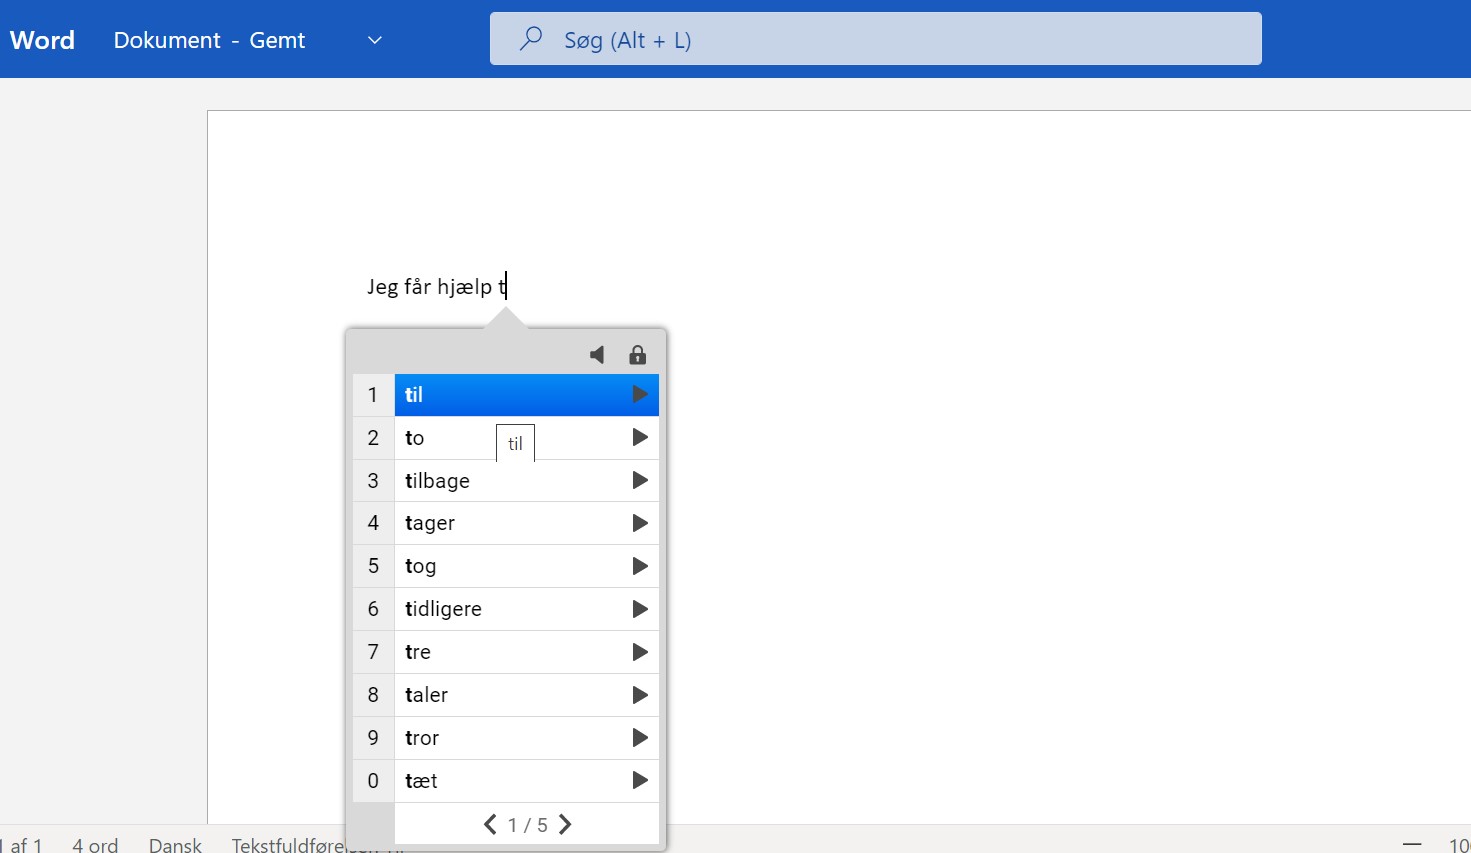Open the Word app name in header
This screenshot has width=1471, height=853.
pos(43,40)
